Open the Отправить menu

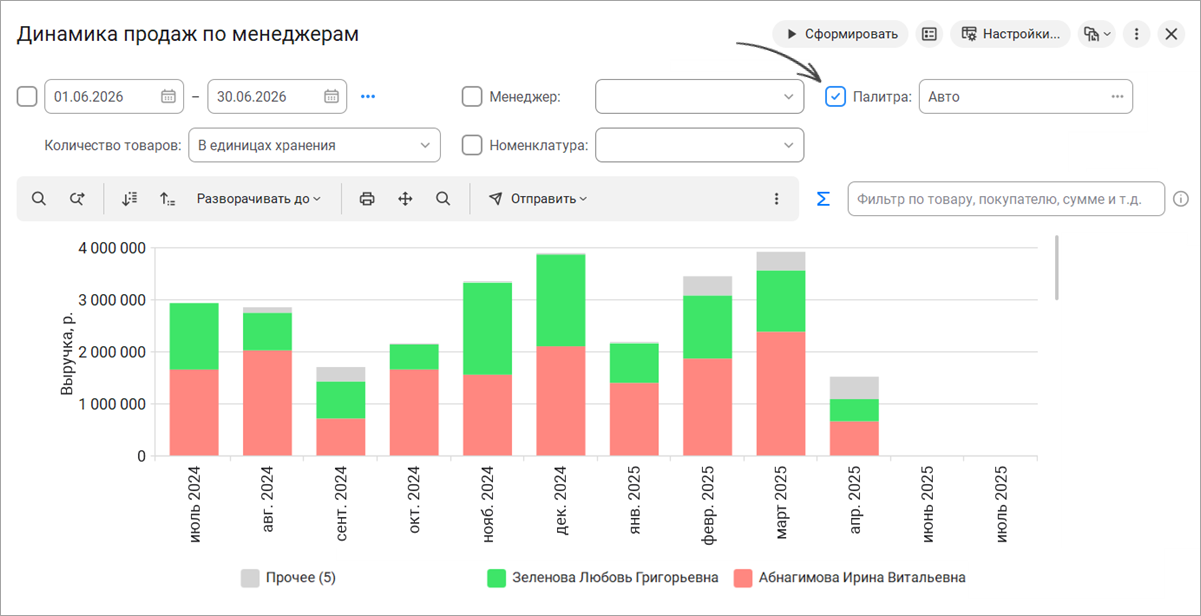[538, 199]
